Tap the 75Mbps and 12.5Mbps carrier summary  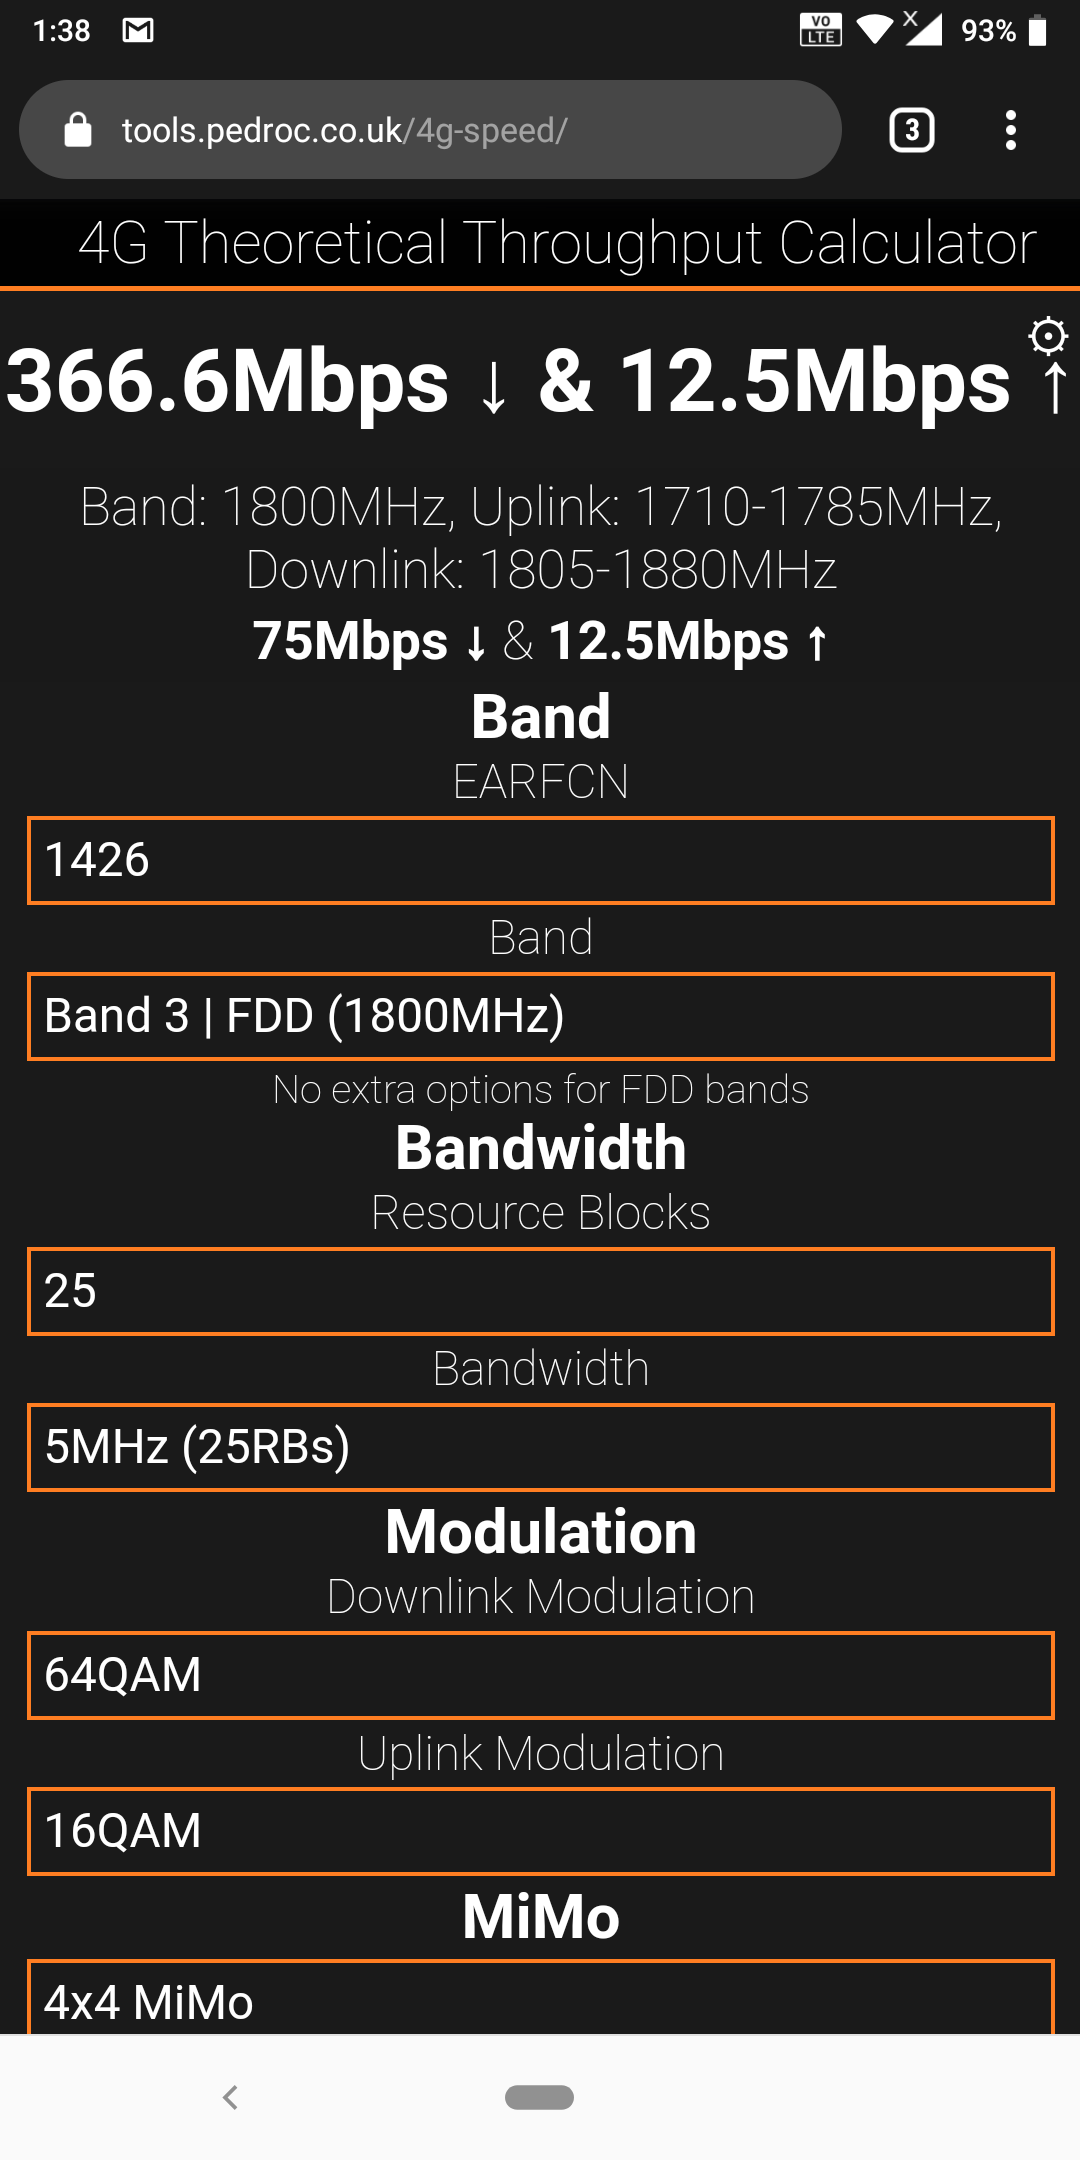[540, 641]
